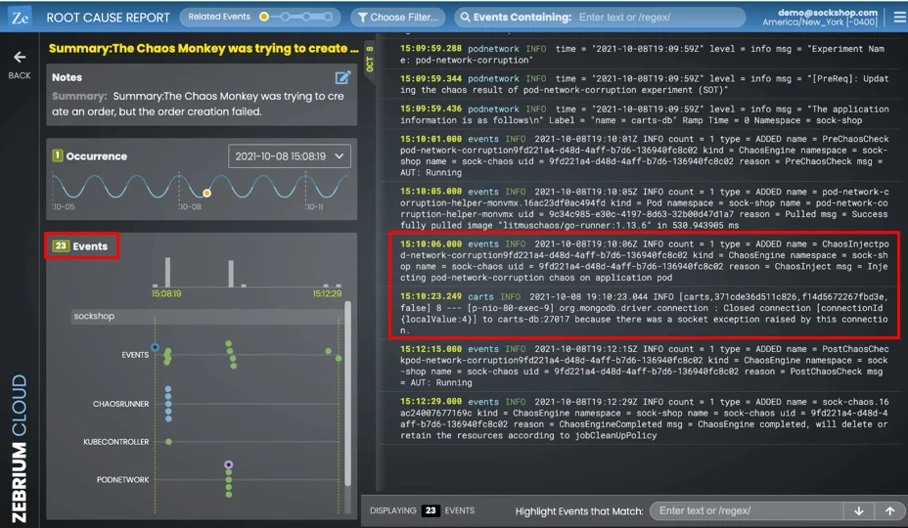This screenshot has height=528, width=908.
Task: Click the 15:12:29 histogram end label
Action: pos(327,294)
